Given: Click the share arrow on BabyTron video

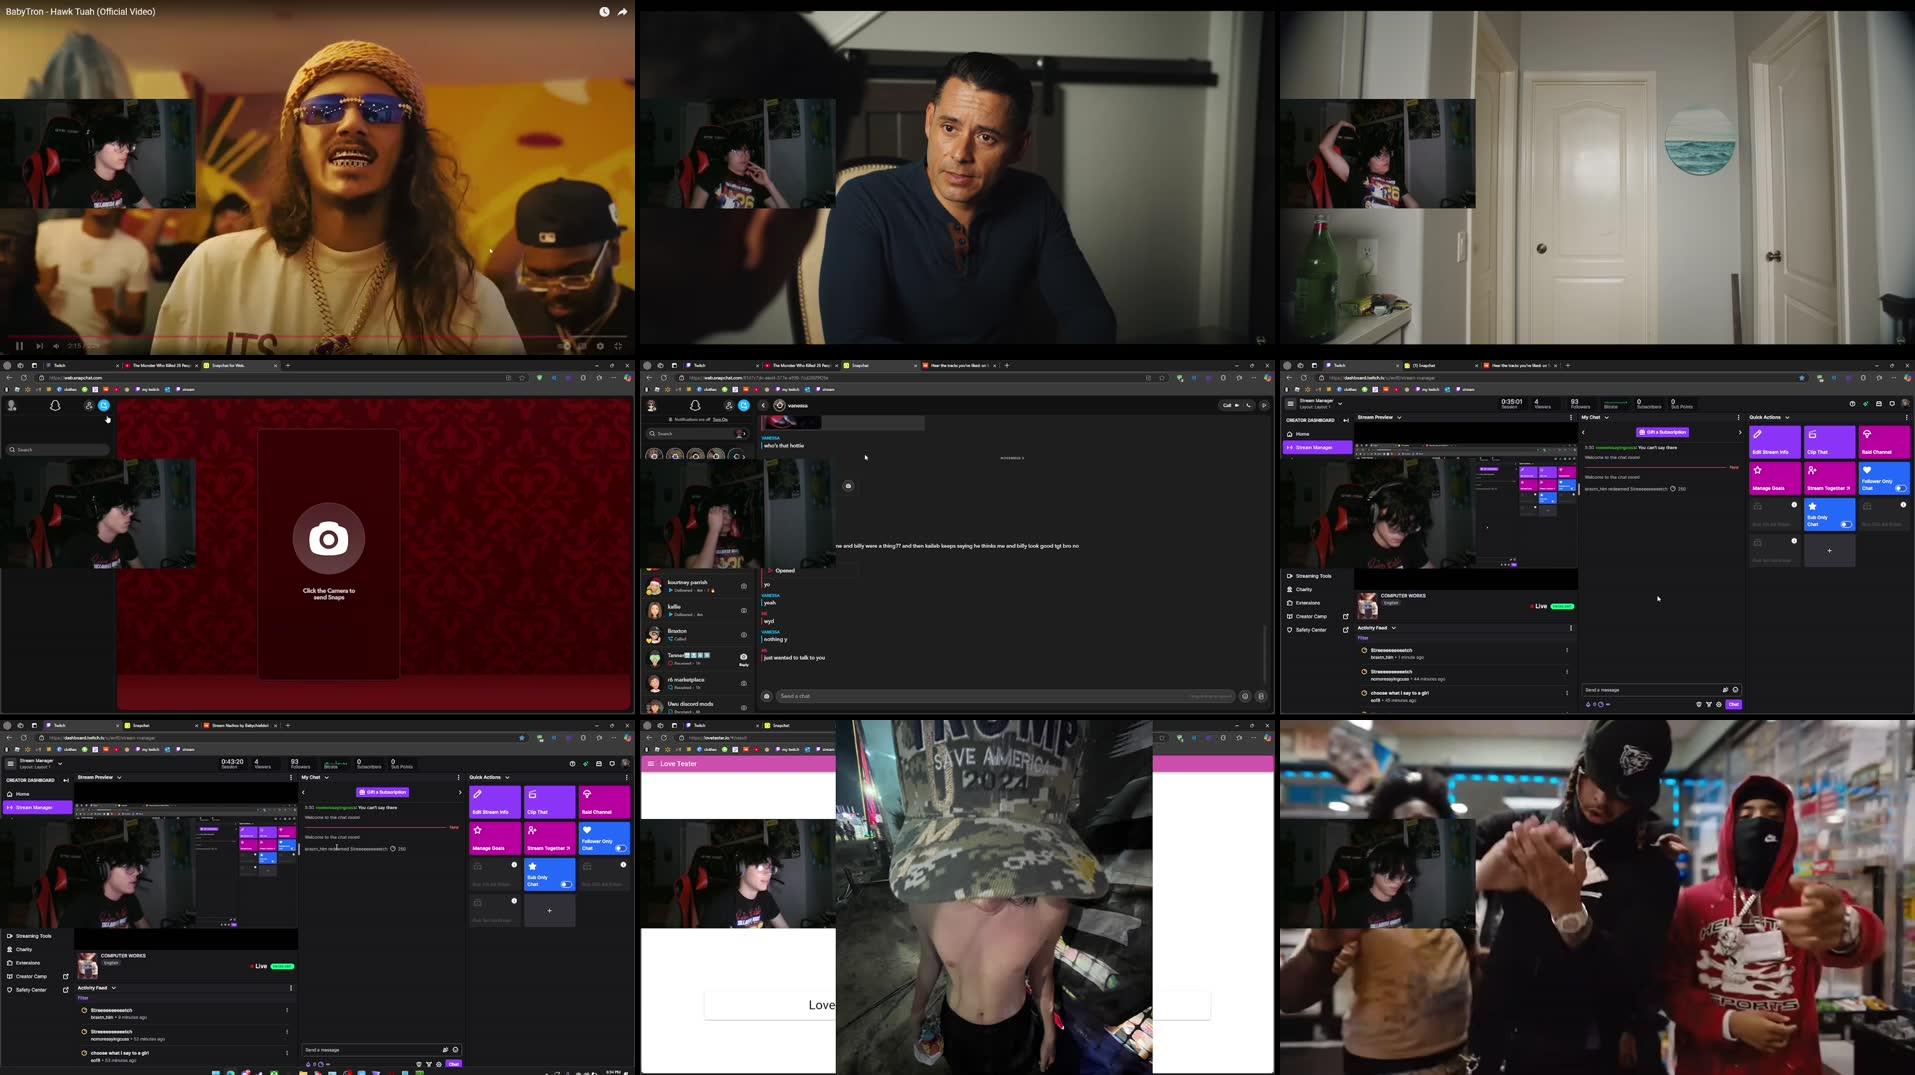Looking at the screenshot, I should (622, 12).
